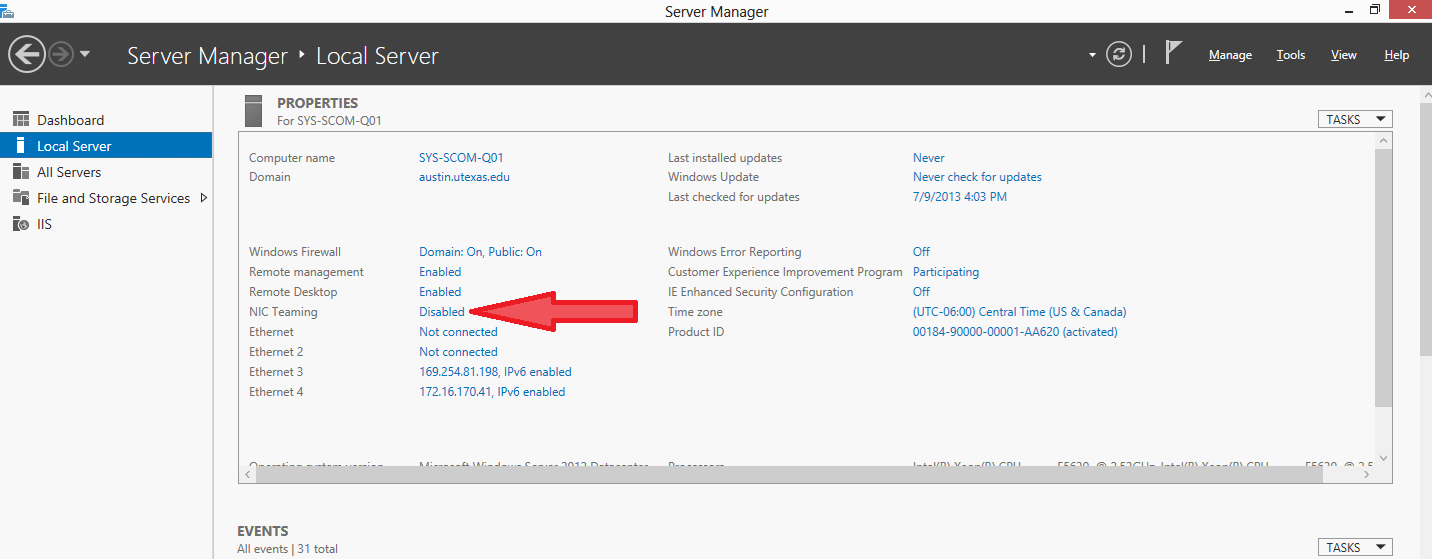
Task: Open the Properties TASKS dropdown
Action: [1354, 119]
